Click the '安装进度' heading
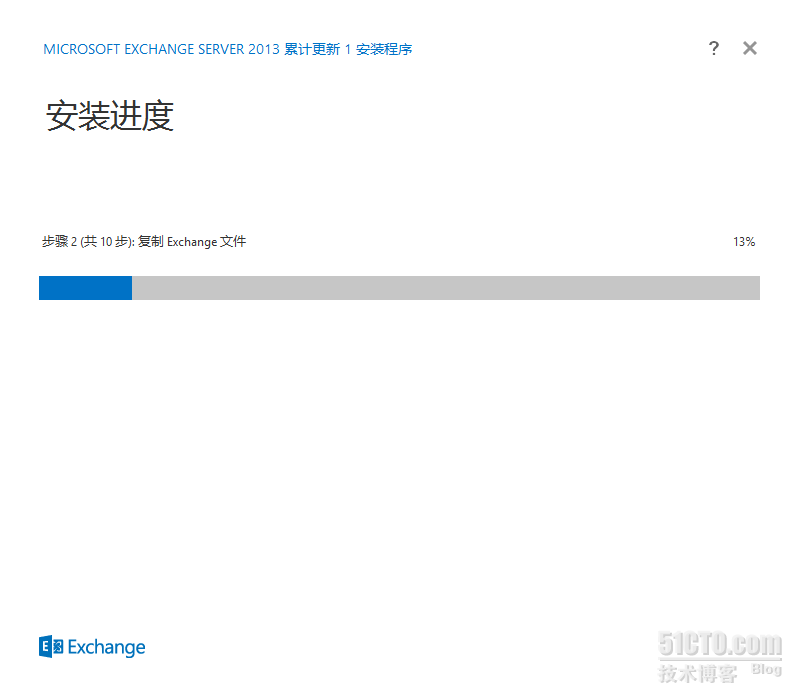The height and width of the screenshot is (697, 796). click(x=110, y=116)
